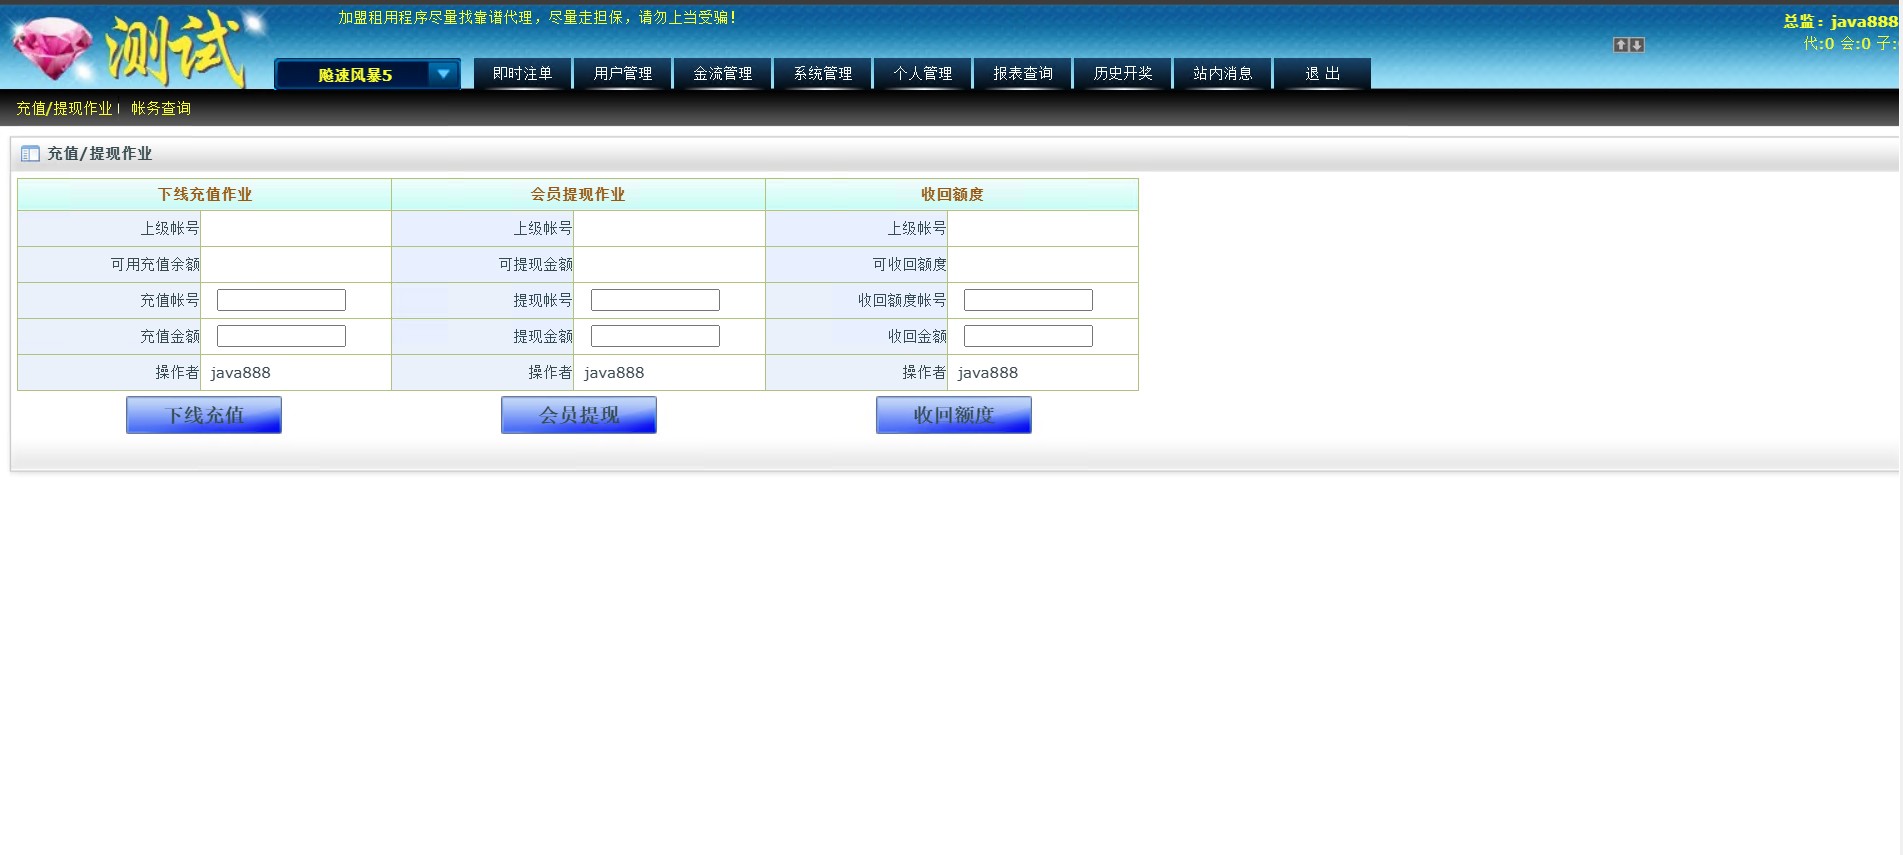Click the panel icon beside 充值/提现作业 title

[x=30, y=154]
